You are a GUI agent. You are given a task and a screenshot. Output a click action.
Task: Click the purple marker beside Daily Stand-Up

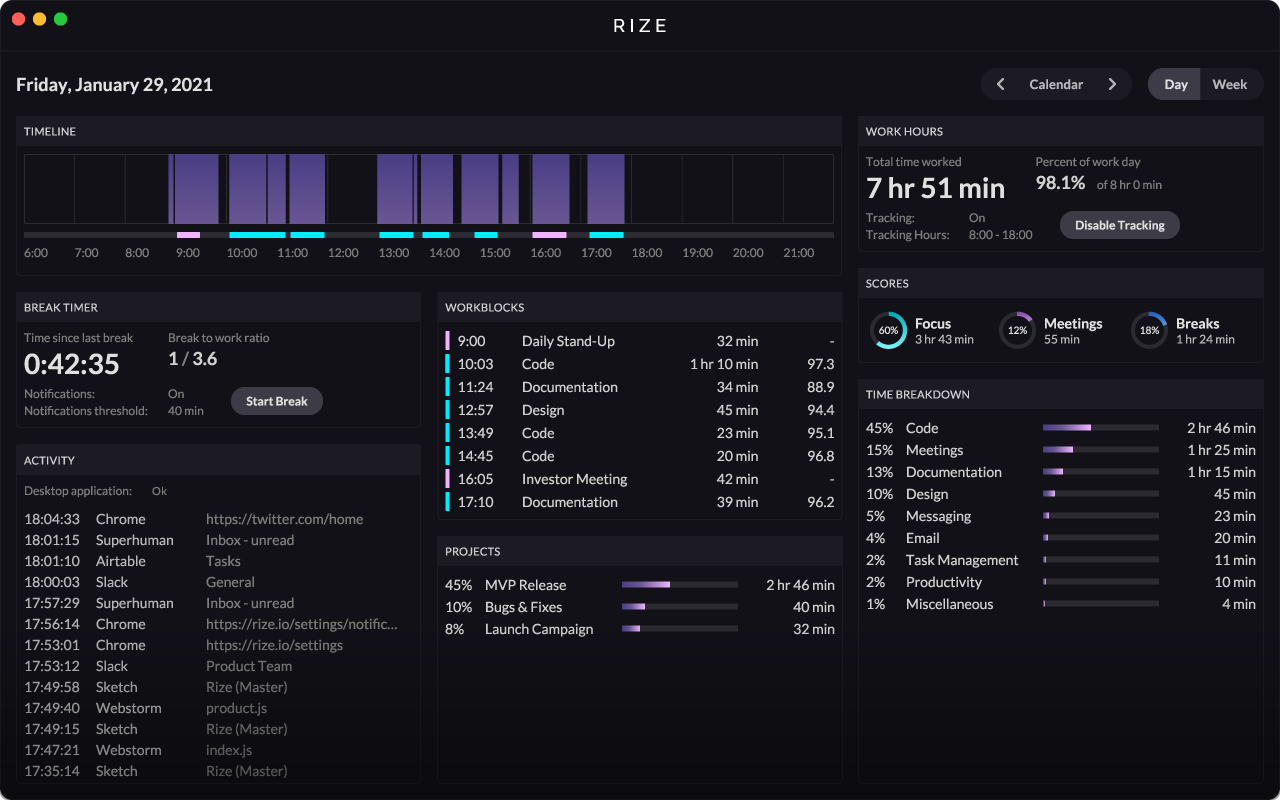450,341
